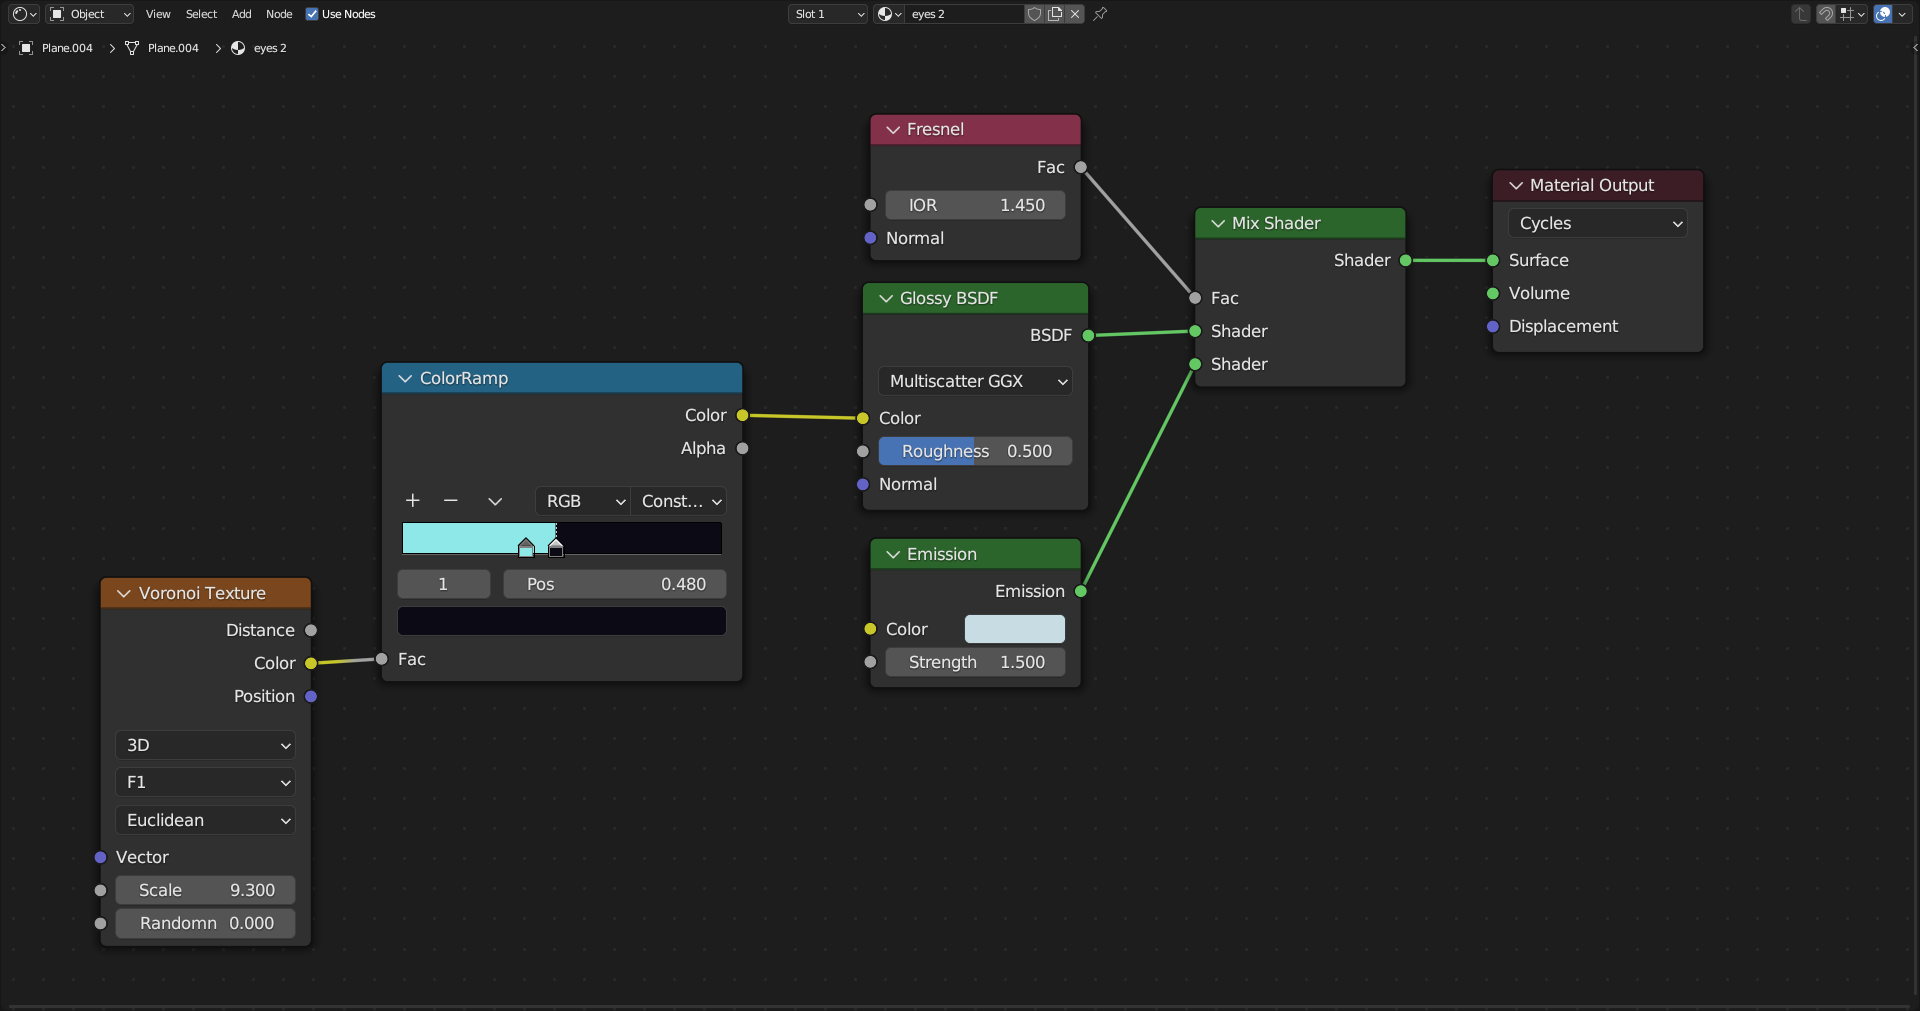The width and height of the screenshot is (1920, 1011).
Task: Click the Material Output Displacement socket
Action: pos(1493,326)
